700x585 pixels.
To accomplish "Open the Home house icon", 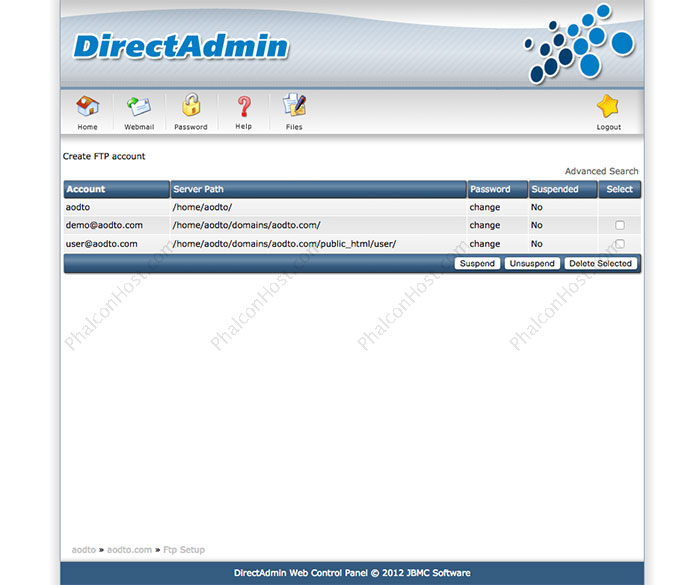I will coord(88,106).
